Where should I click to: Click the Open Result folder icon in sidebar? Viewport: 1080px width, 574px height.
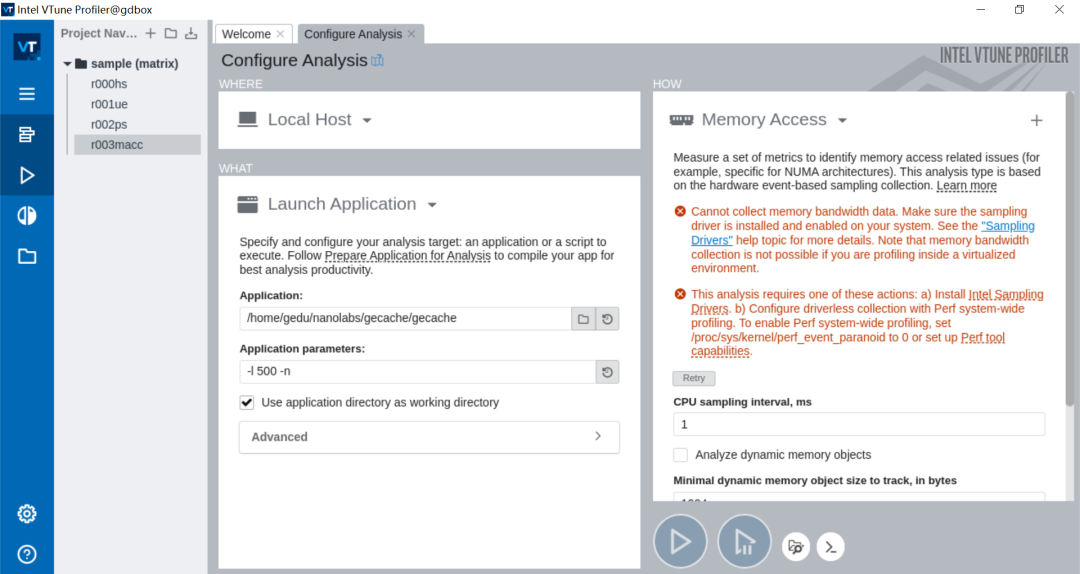click(x=27, y=256)
